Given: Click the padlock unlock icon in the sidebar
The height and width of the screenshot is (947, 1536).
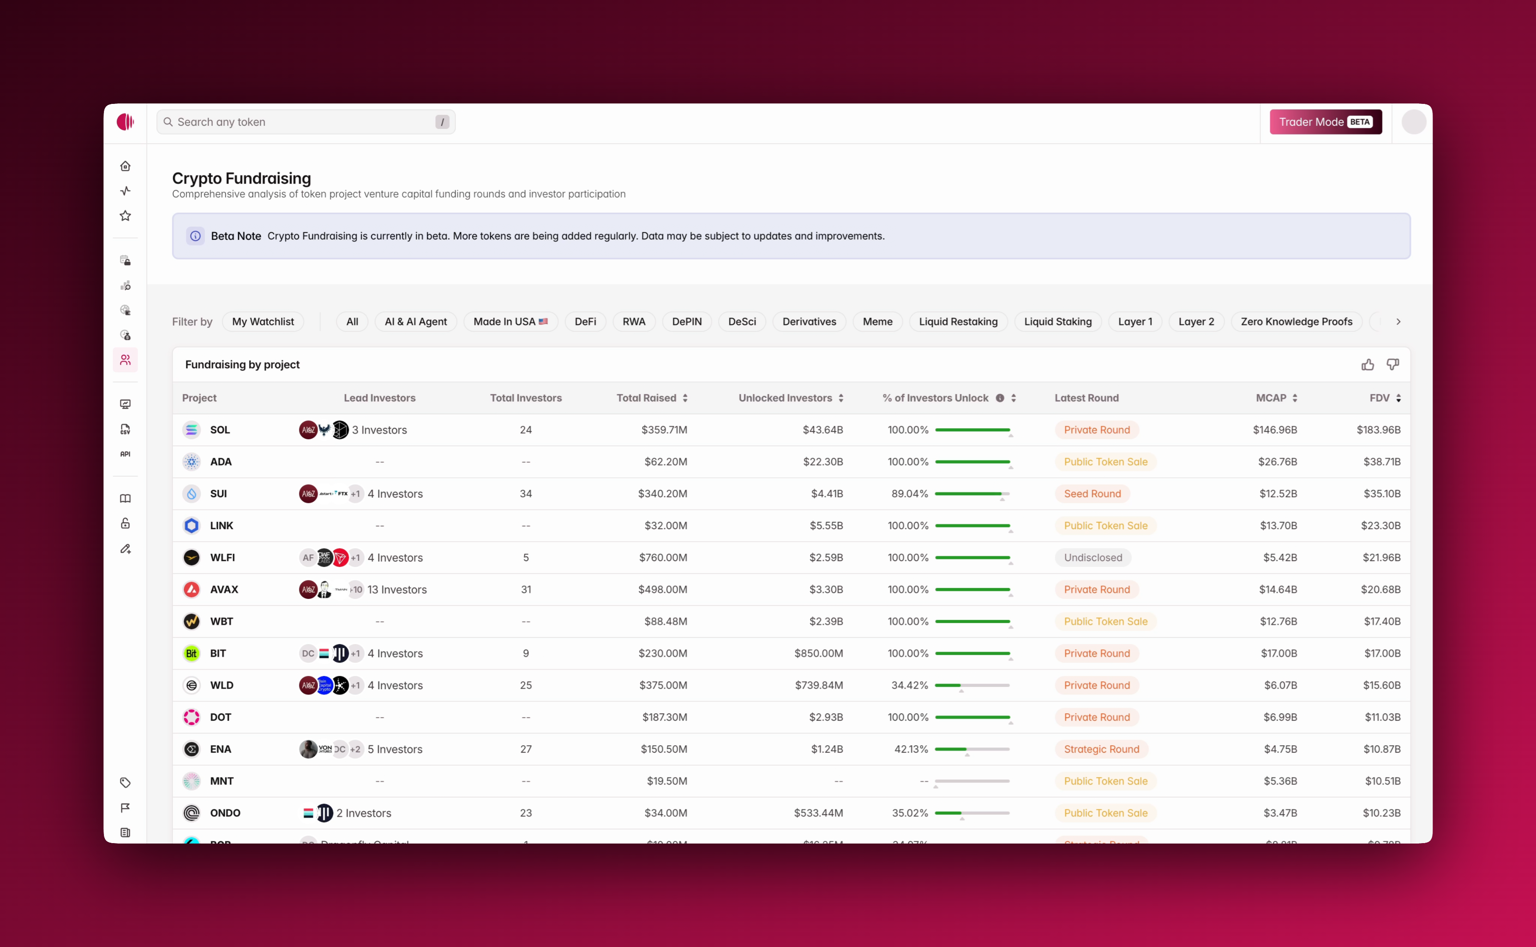Looking at the screenshot, I should point(125,523).
